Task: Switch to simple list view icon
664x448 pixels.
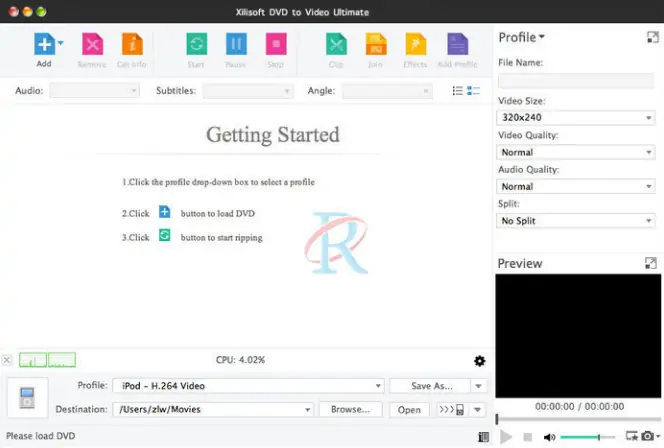Action: click(457, 91)
